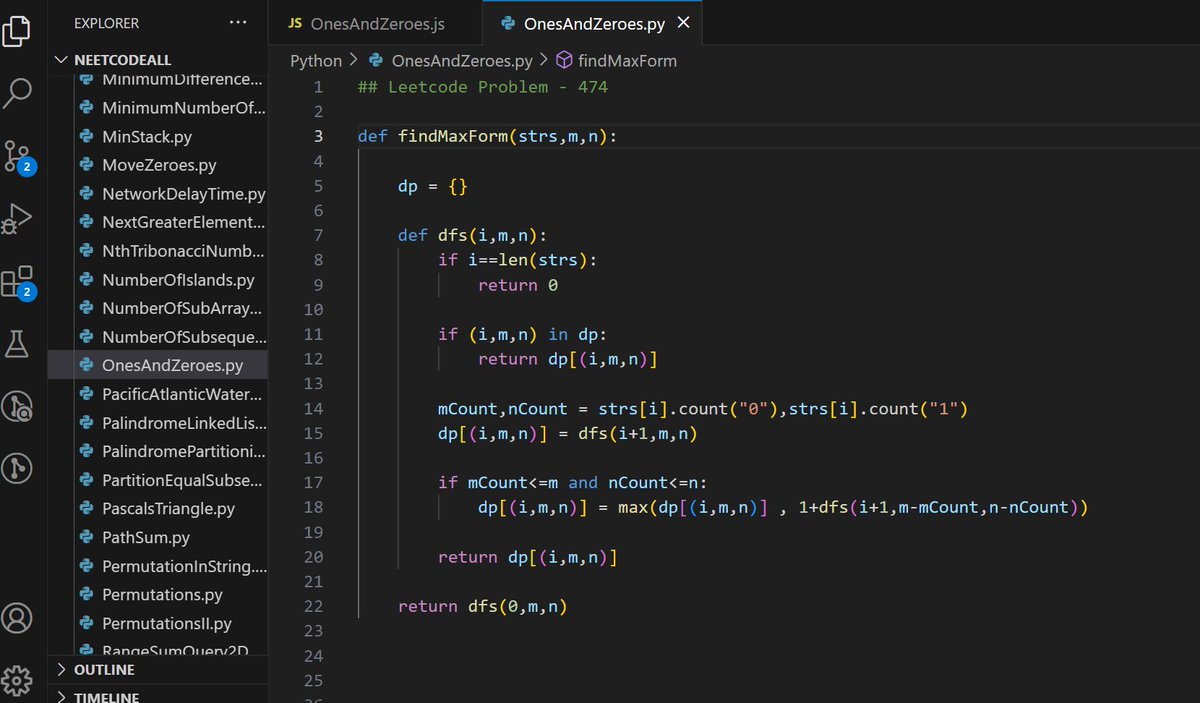
Task: Open the Search view icon
Action: (x=17, y=93)
